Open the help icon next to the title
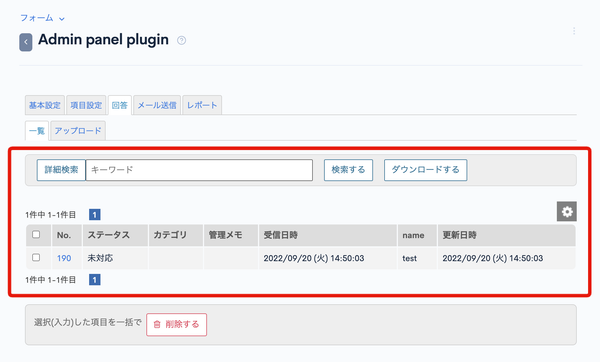 click(181, 40)
